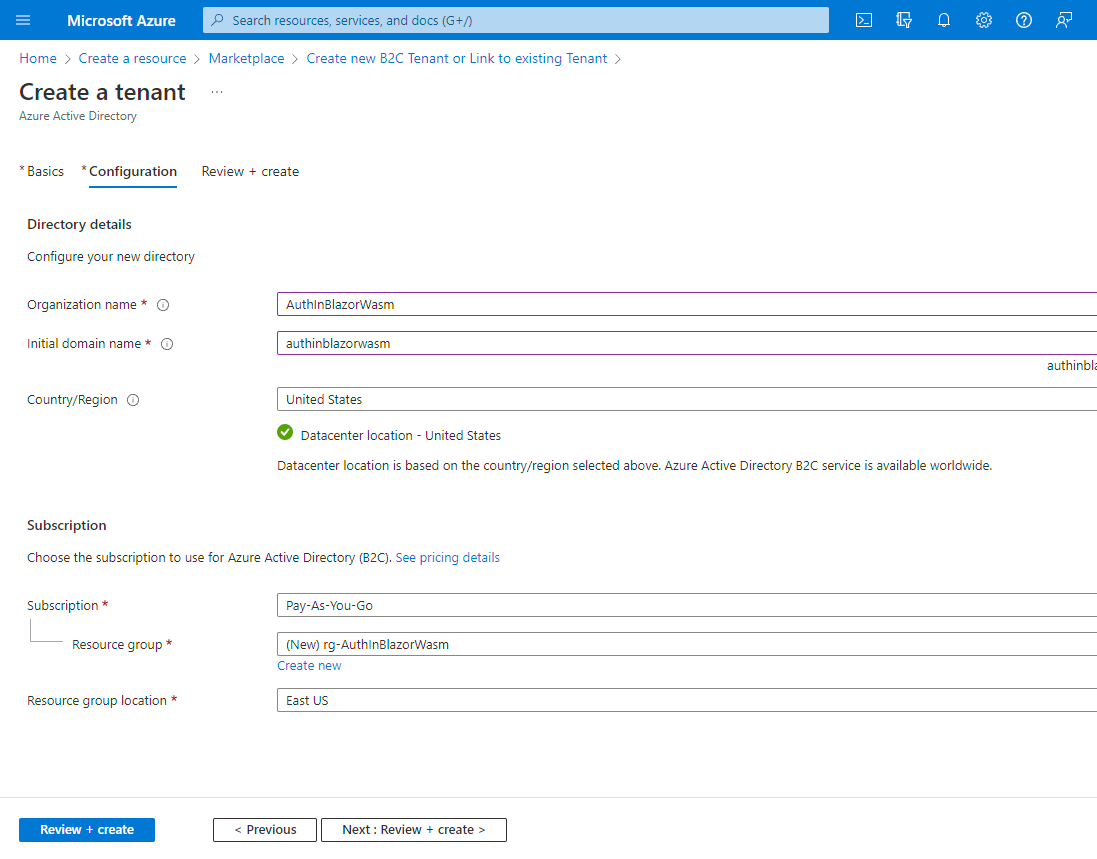Click the Create a tenant title
Image resolution: width=1097 pixels, height=859 pixels.
coord(102,92)
